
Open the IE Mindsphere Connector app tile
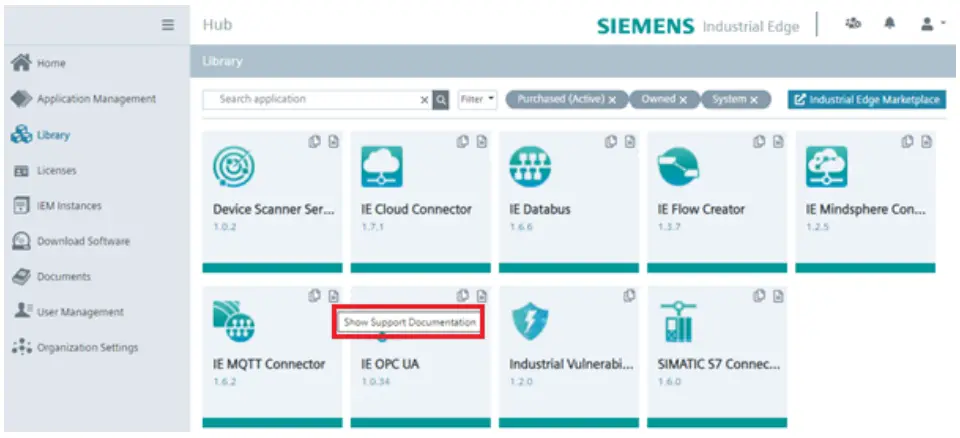pyautogui.click(x=865, y=202)
